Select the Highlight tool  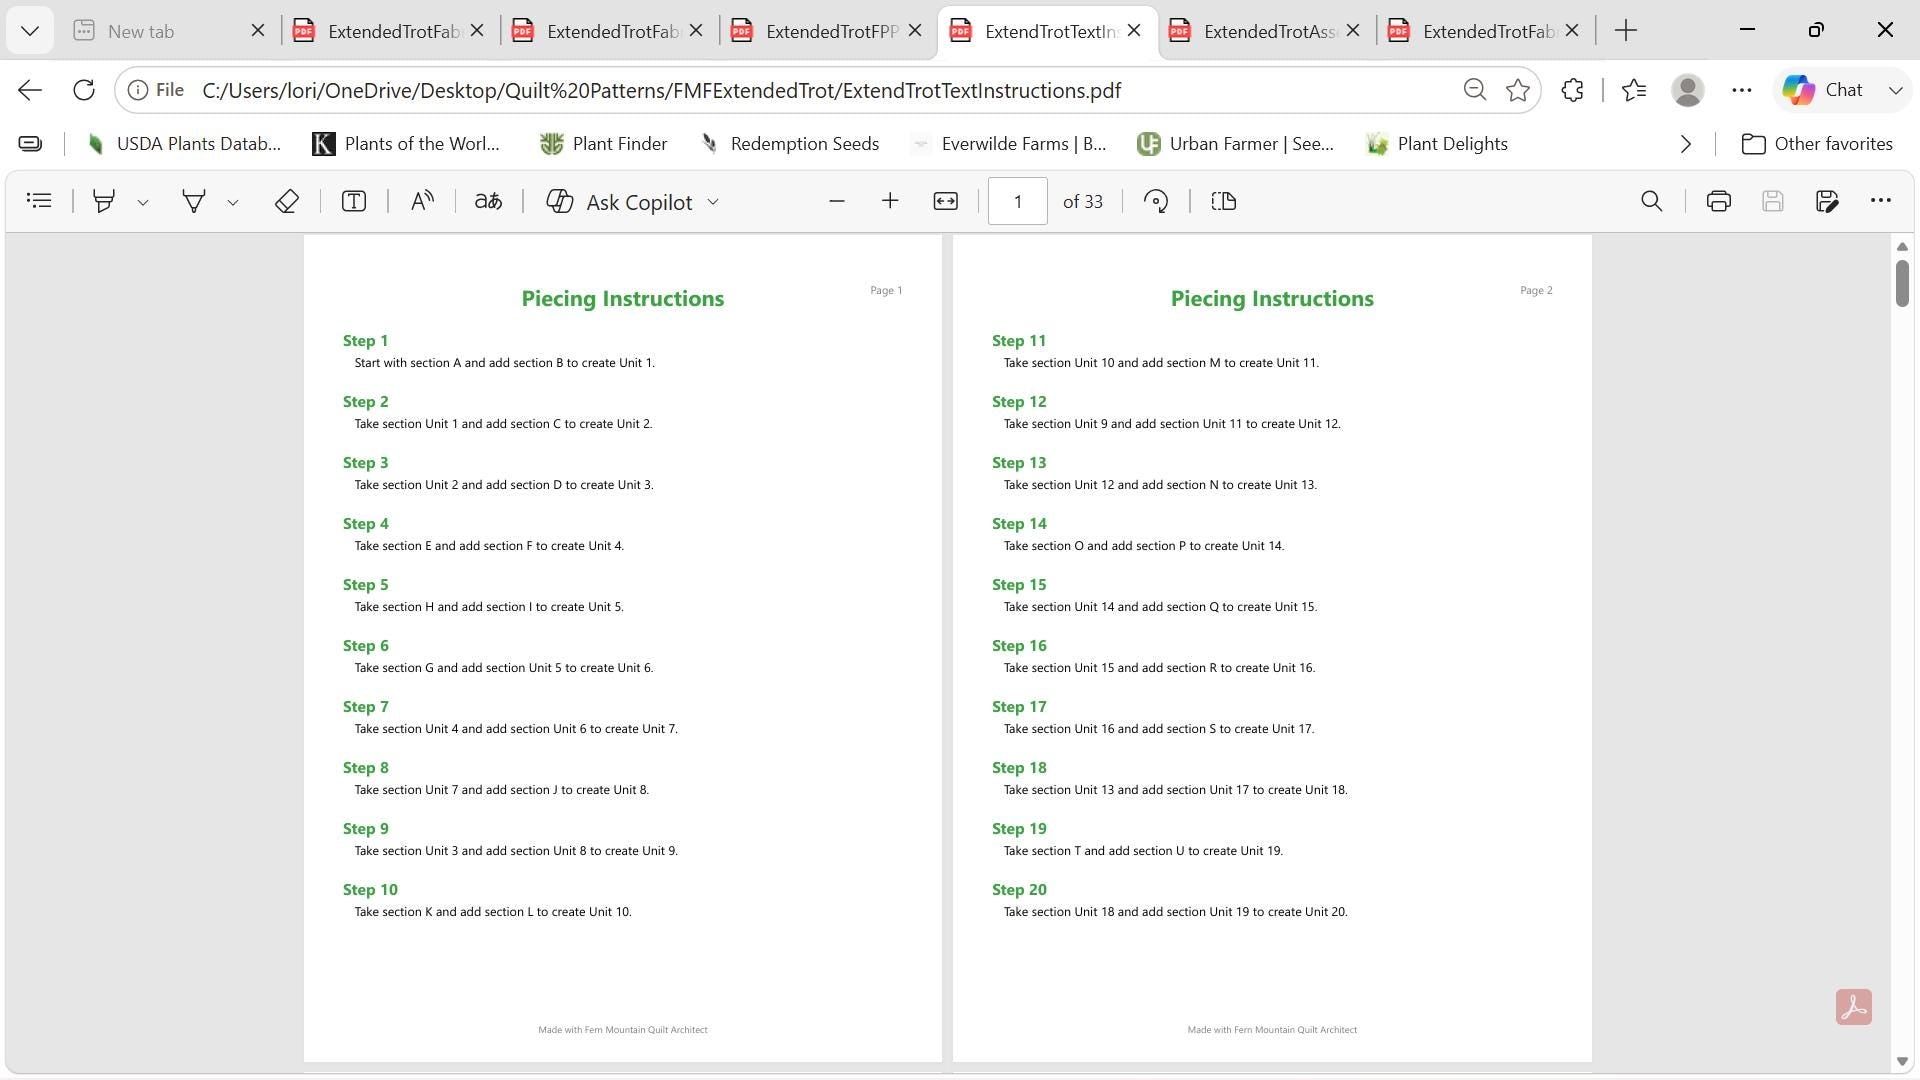click(x=103, y=201)
